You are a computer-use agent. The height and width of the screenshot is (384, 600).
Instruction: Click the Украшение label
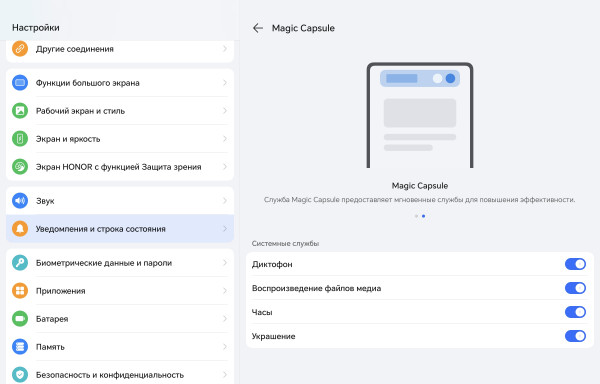click(x=274, y=337)
